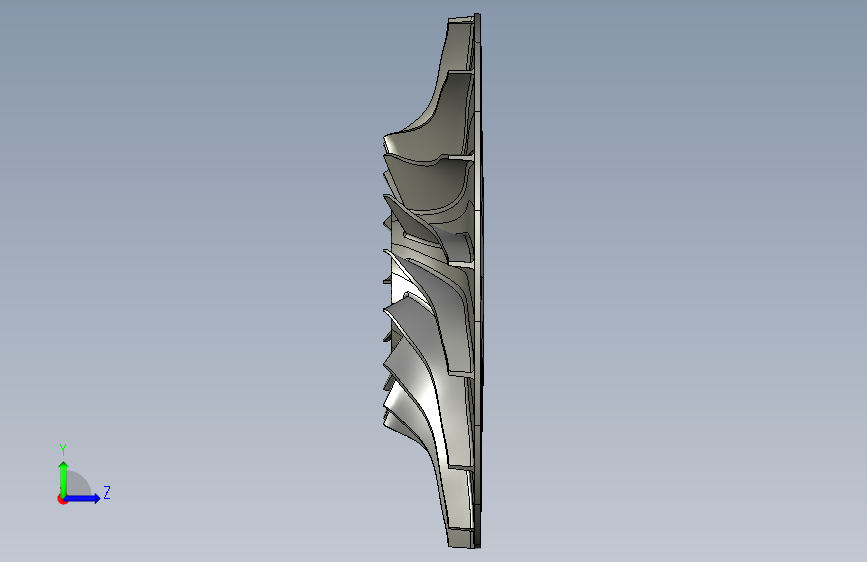Click the red X axis dot at the triad origin
The width and height of the screenshot is (867, 562).
[x=62, y=499]
